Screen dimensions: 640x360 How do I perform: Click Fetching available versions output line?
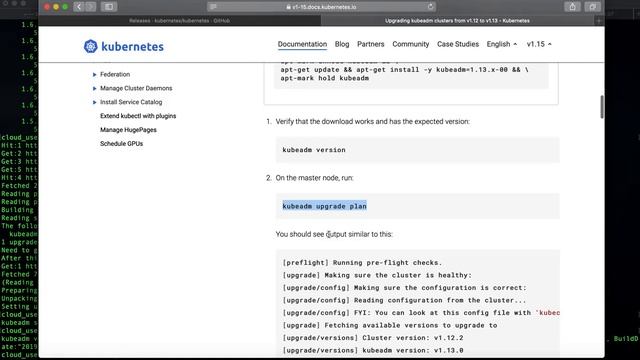[x=390, y=325]
